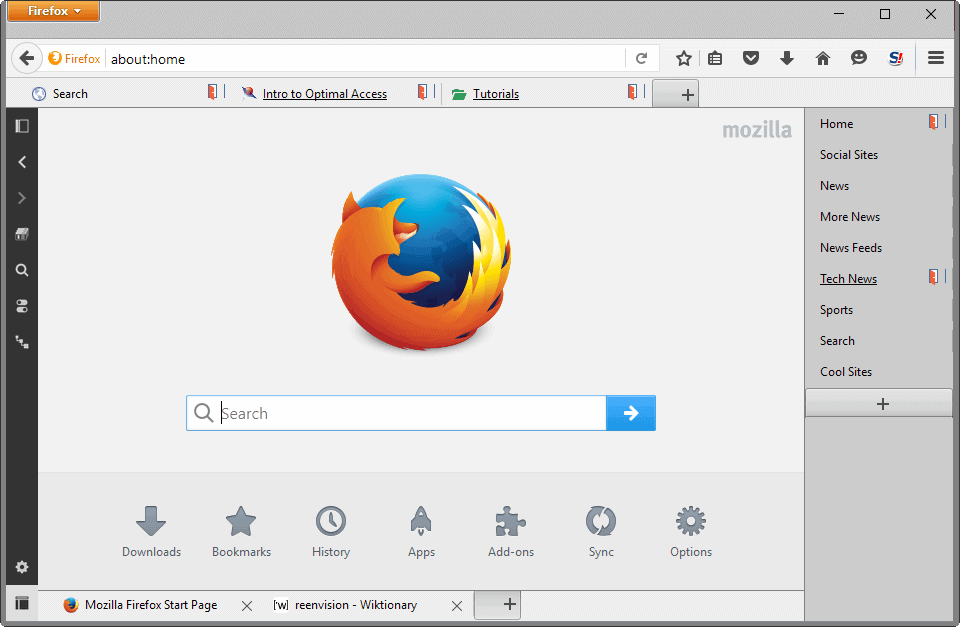This screenshot has height=627, width=960.
Task: Click the Home icon in navigation toolbar
Action: (x=823, y=59)
